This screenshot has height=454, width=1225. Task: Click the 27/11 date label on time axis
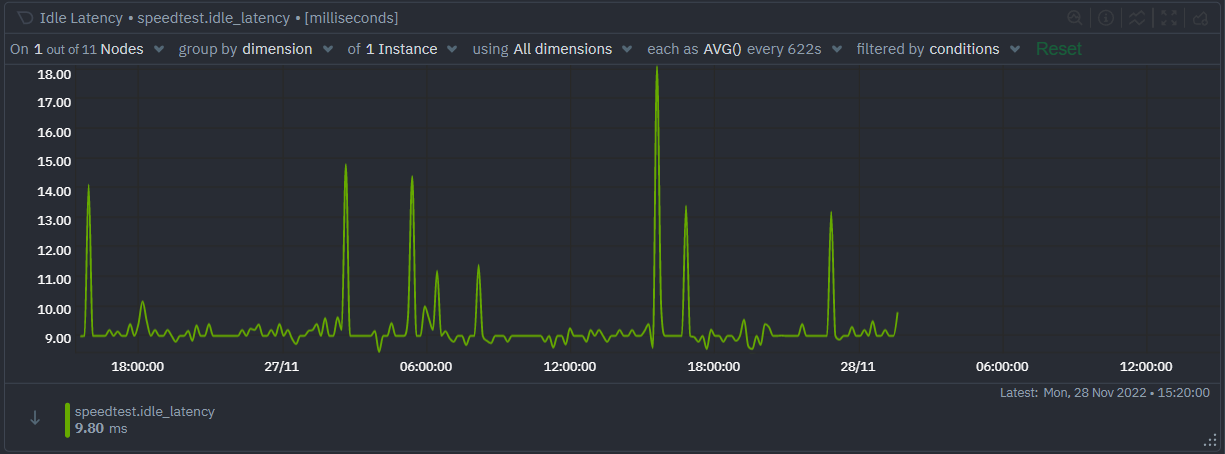[282, 367]
